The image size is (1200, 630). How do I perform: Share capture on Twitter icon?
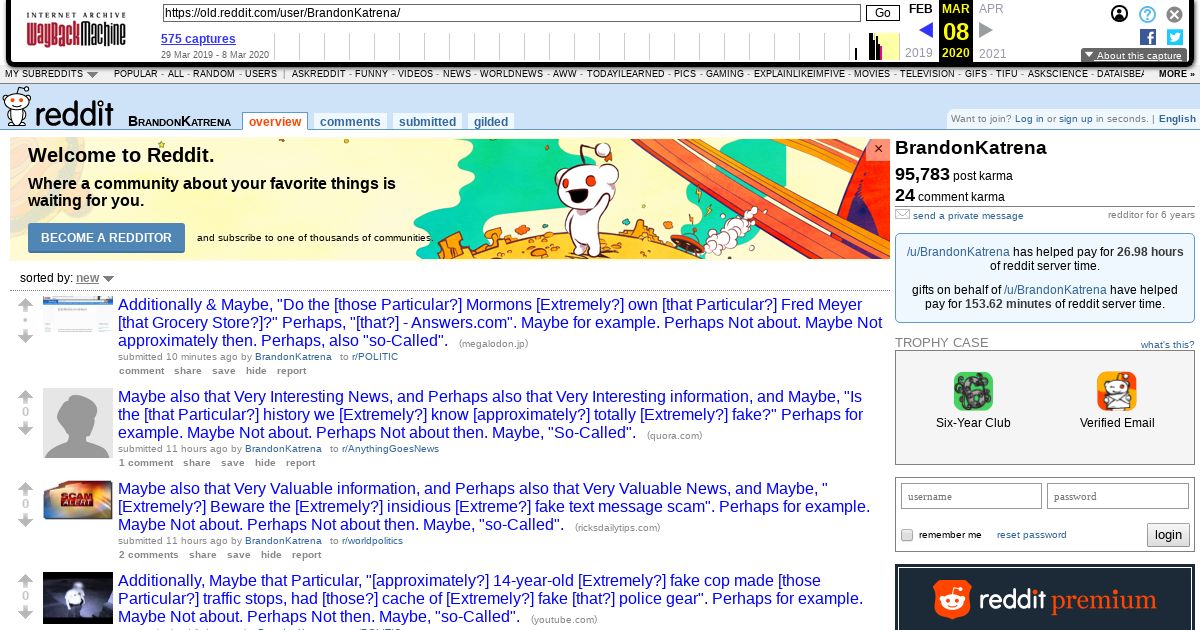[x=1175, y=37]
